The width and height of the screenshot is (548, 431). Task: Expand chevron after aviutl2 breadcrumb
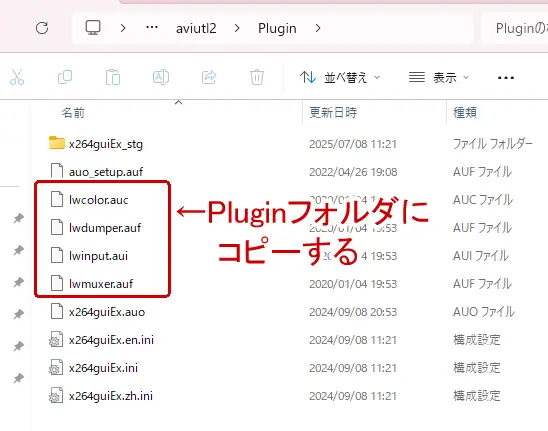237,28
